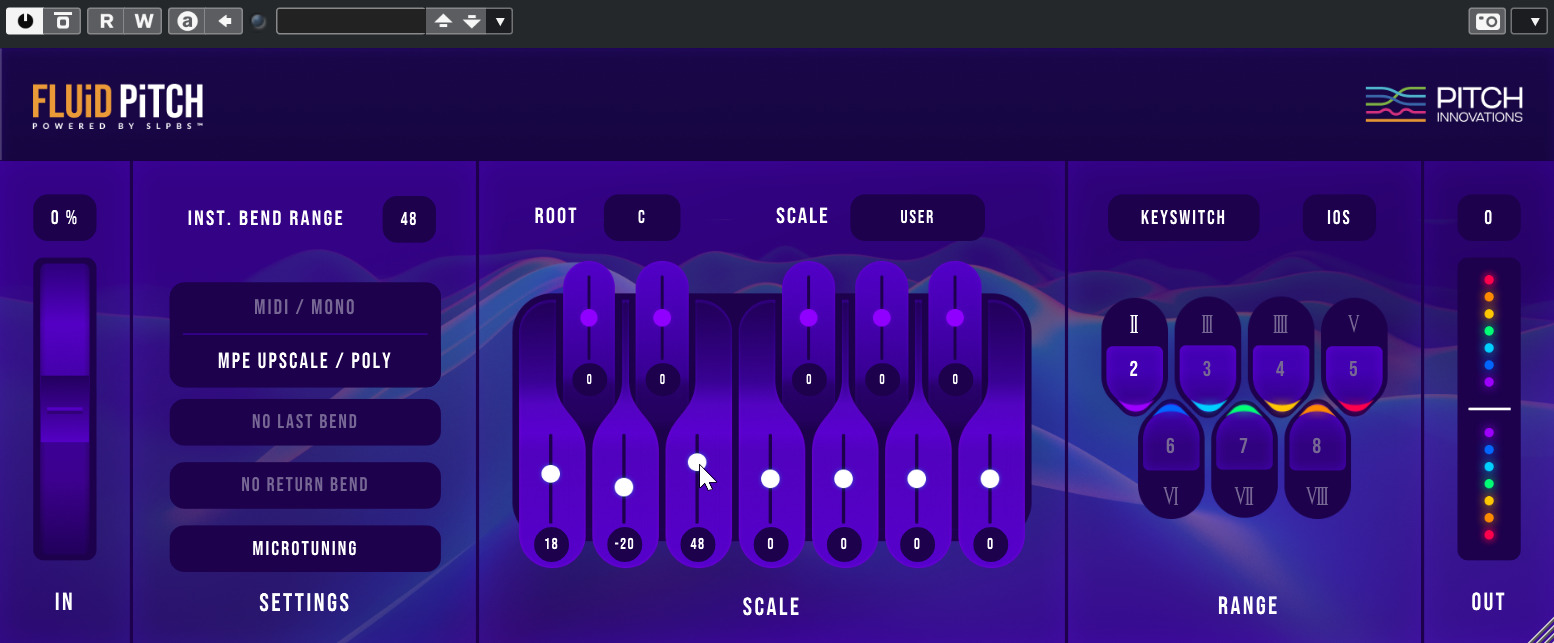Viewport: 1554px width, 643px height.
Task: Click the camera snapshot icon
Action: [1488, 21]
